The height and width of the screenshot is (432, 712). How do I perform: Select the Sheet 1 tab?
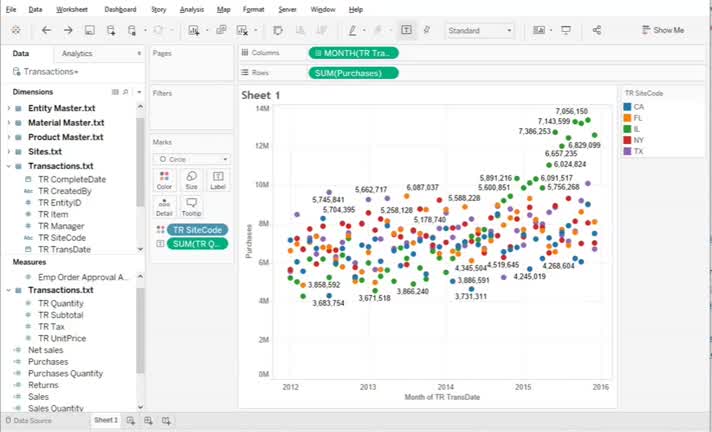pos(106,420)
